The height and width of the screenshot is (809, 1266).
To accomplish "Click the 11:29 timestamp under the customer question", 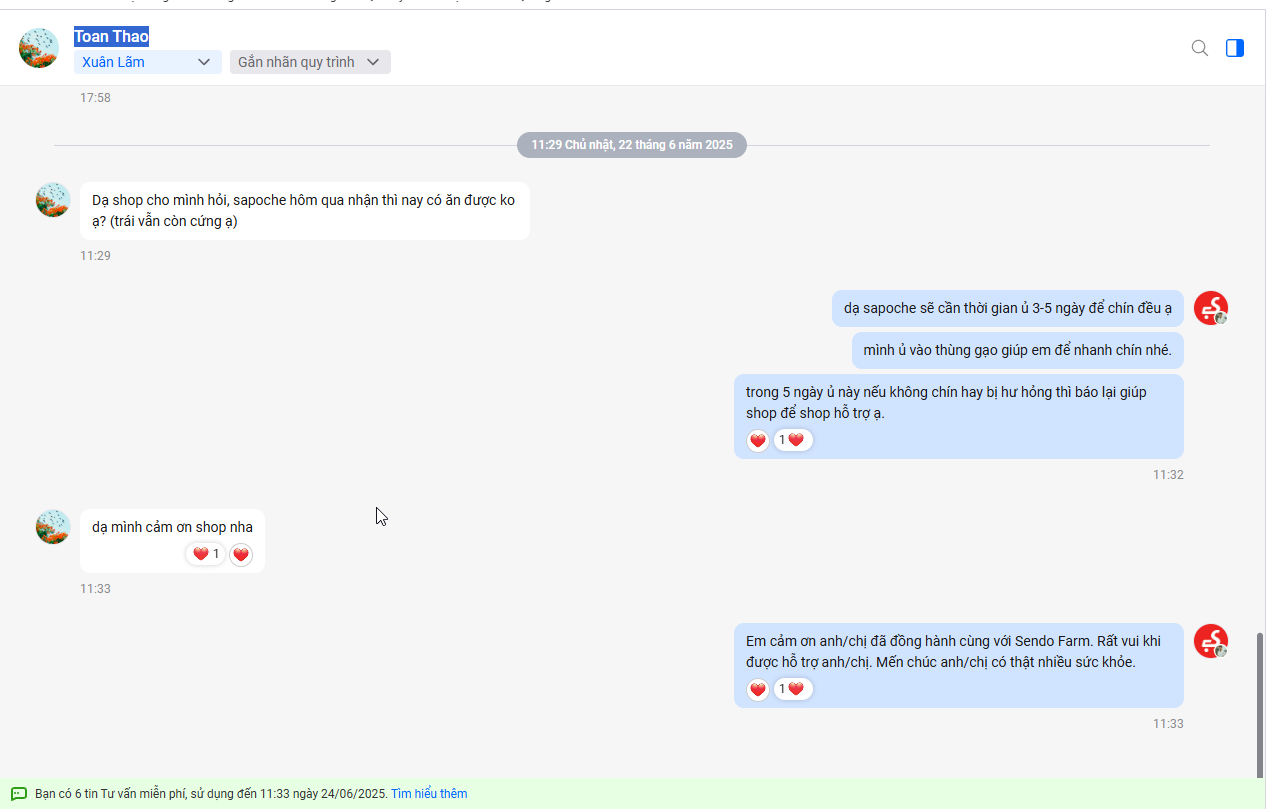I will pyautogui.click(x=95, y=256).
